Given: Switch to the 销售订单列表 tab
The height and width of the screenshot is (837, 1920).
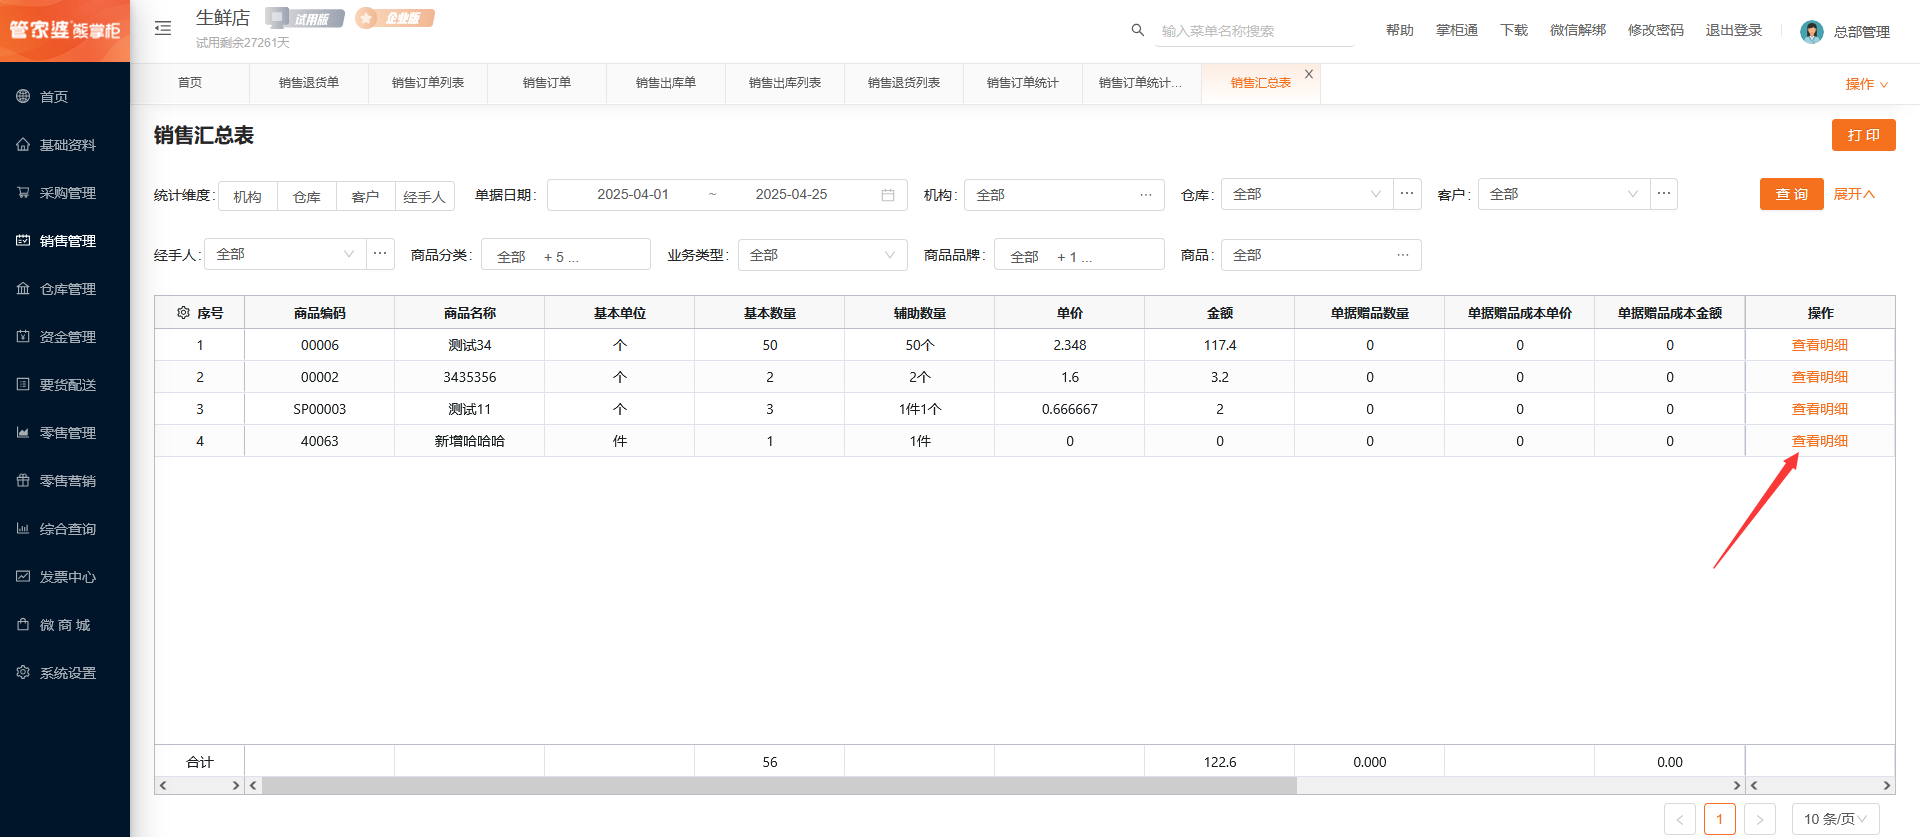Looking at the screenshot, I should click(x=428, y=83).
